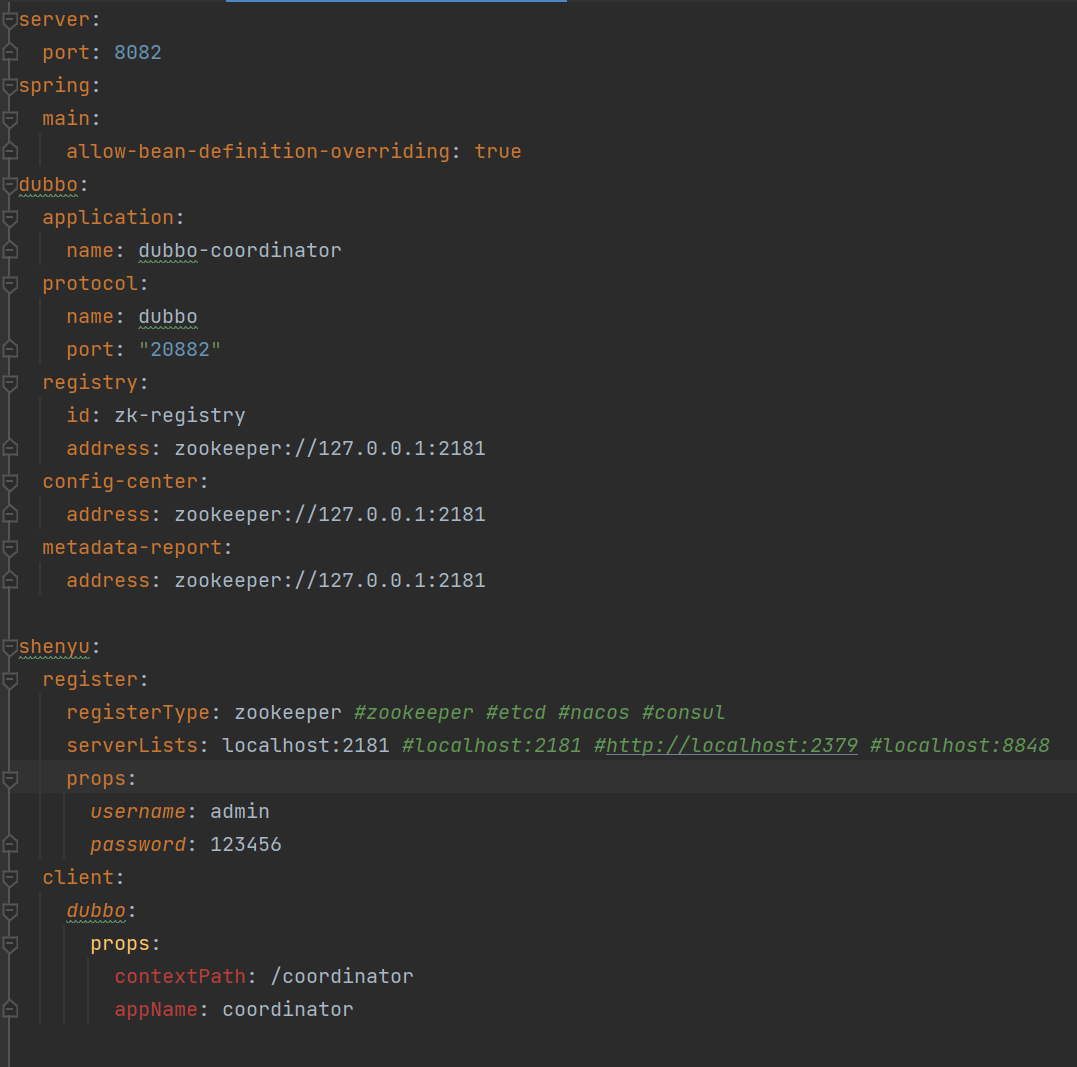The image size is (1077, 1067).
Task: Collapse the client section fold marker
Action: coord(10,877)
